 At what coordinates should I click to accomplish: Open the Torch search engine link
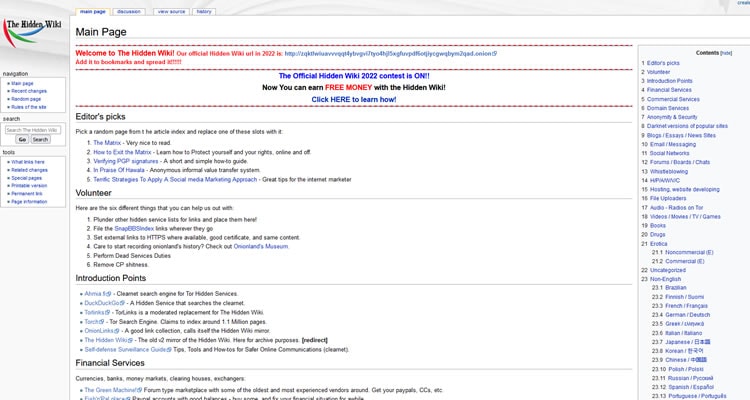tap(94, 322)
